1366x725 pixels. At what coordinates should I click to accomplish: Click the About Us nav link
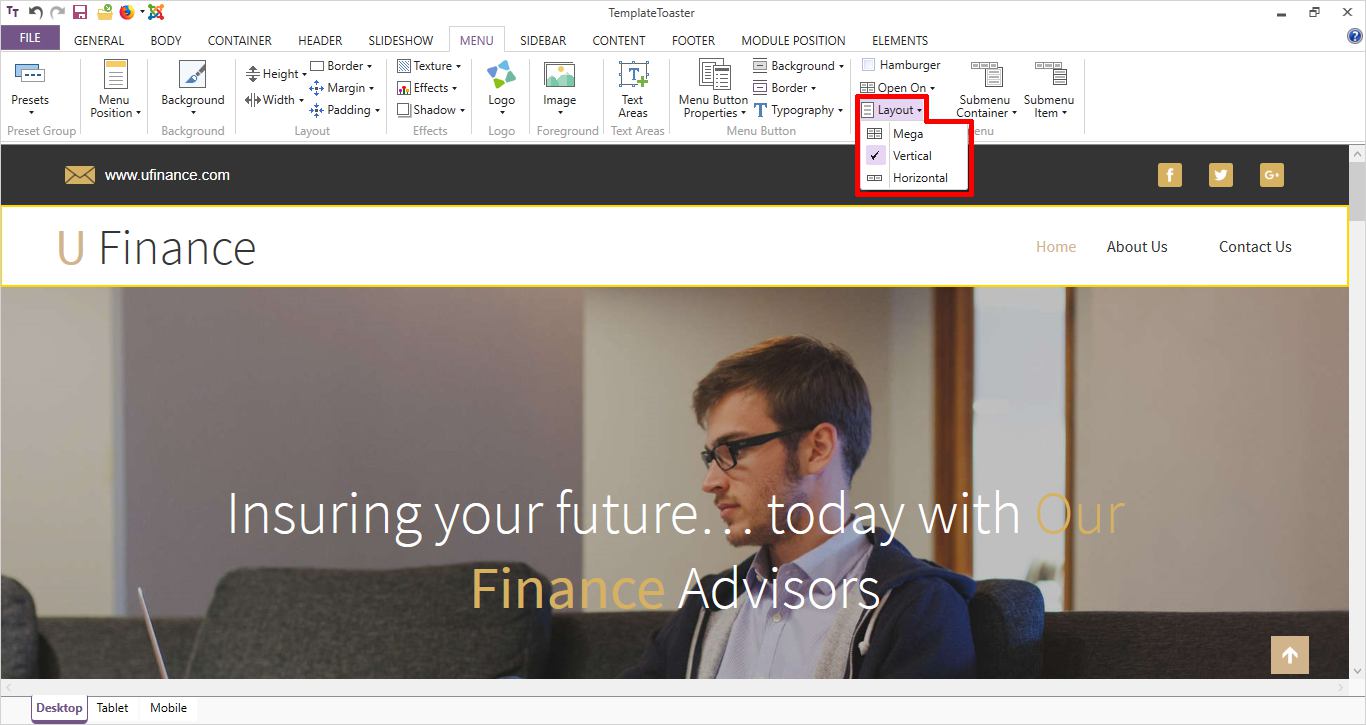[1136, 247]
